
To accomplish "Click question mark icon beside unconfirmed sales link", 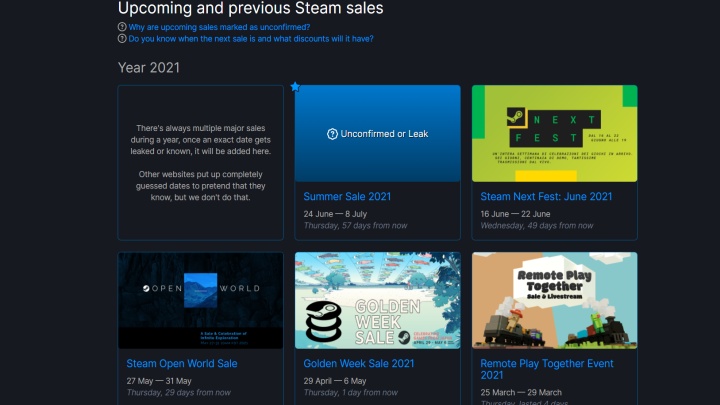I will tap(122, 27).
